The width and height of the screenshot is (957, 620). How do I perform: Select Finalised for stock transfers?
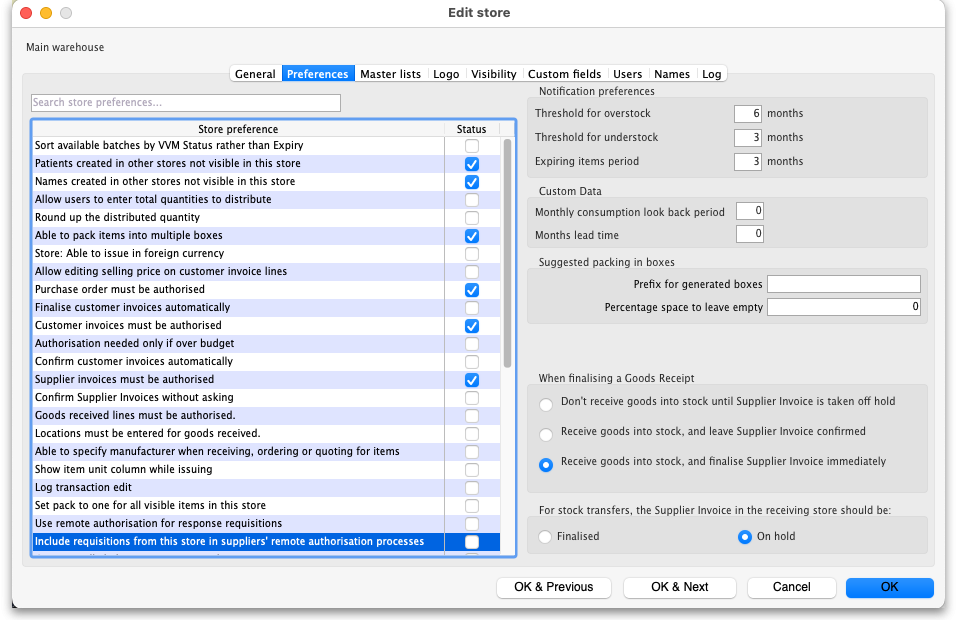click(545, 537)
